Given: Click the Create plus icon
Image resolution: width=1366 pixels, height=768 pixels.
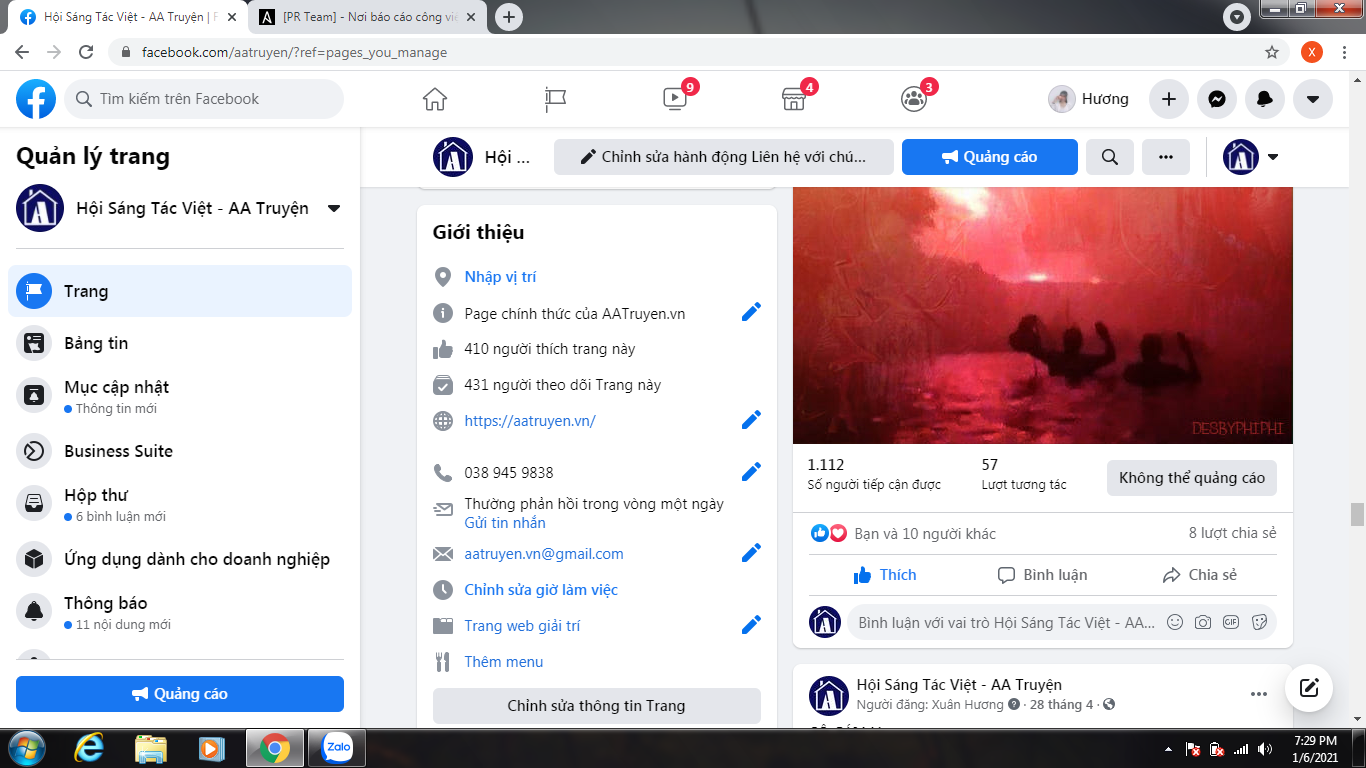Looking at the screenshot, I should [x=1169, y=99].
